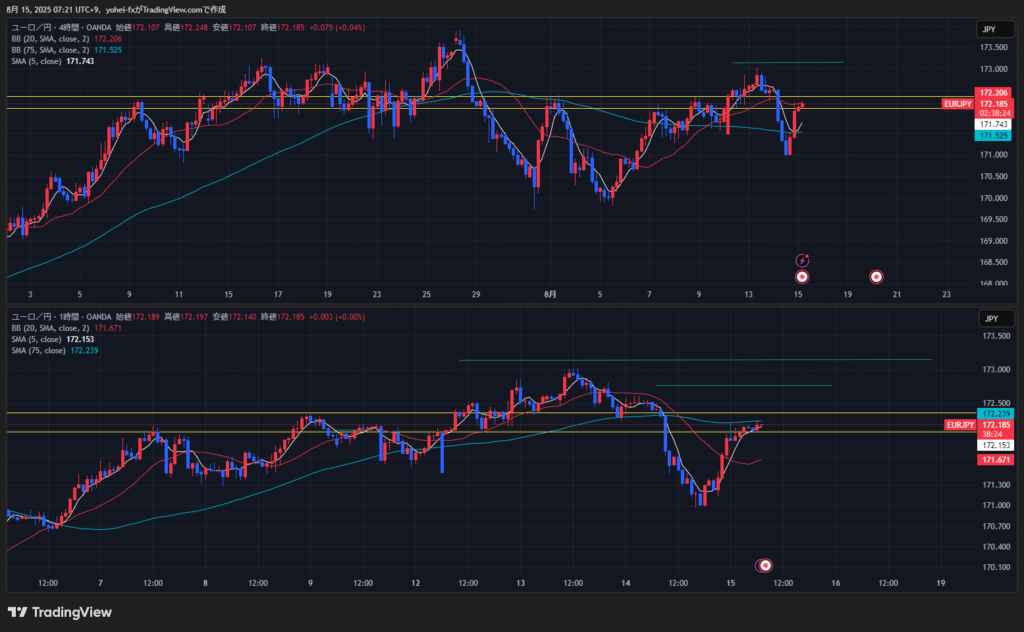Open JPY currency selector on upper chart
The width and height of the screenshot is (1024, 632).
991,30
